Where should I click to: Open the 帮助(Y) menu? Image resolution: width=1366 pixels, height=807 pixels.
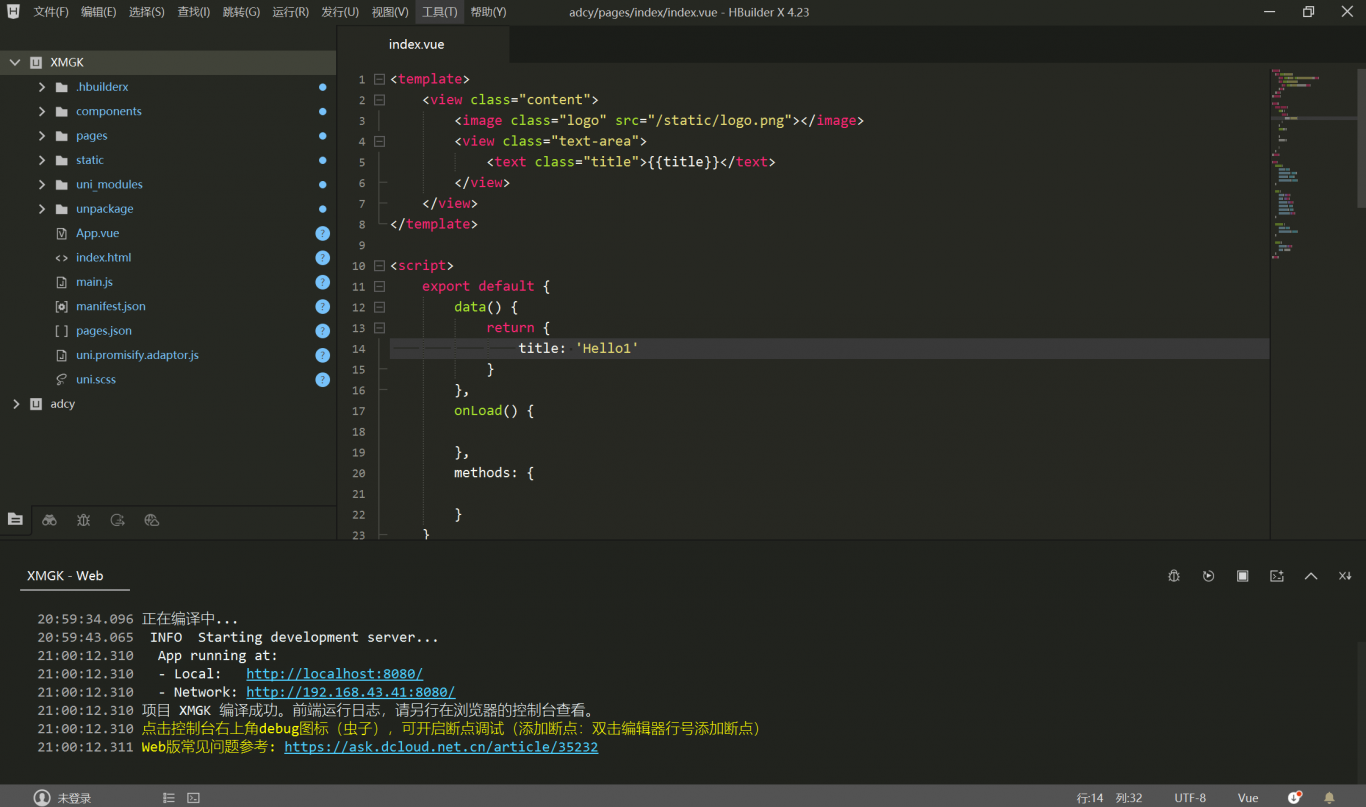[488, 12]
